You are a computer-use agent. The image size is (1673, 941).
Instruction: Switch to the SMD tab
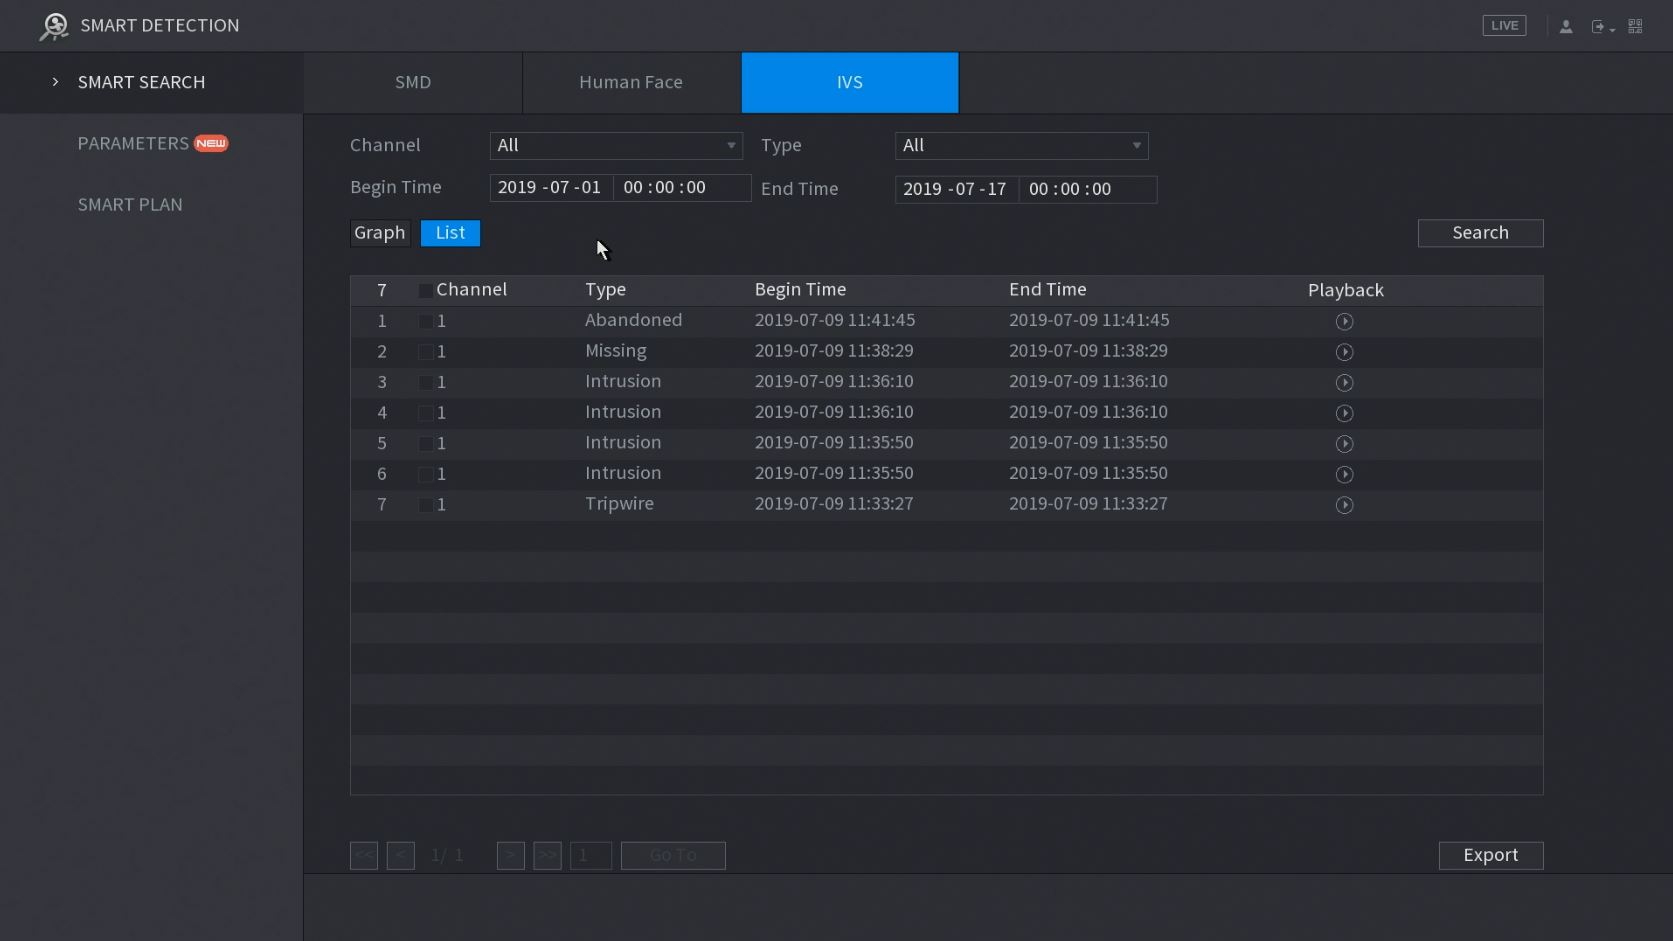[412, 83]
